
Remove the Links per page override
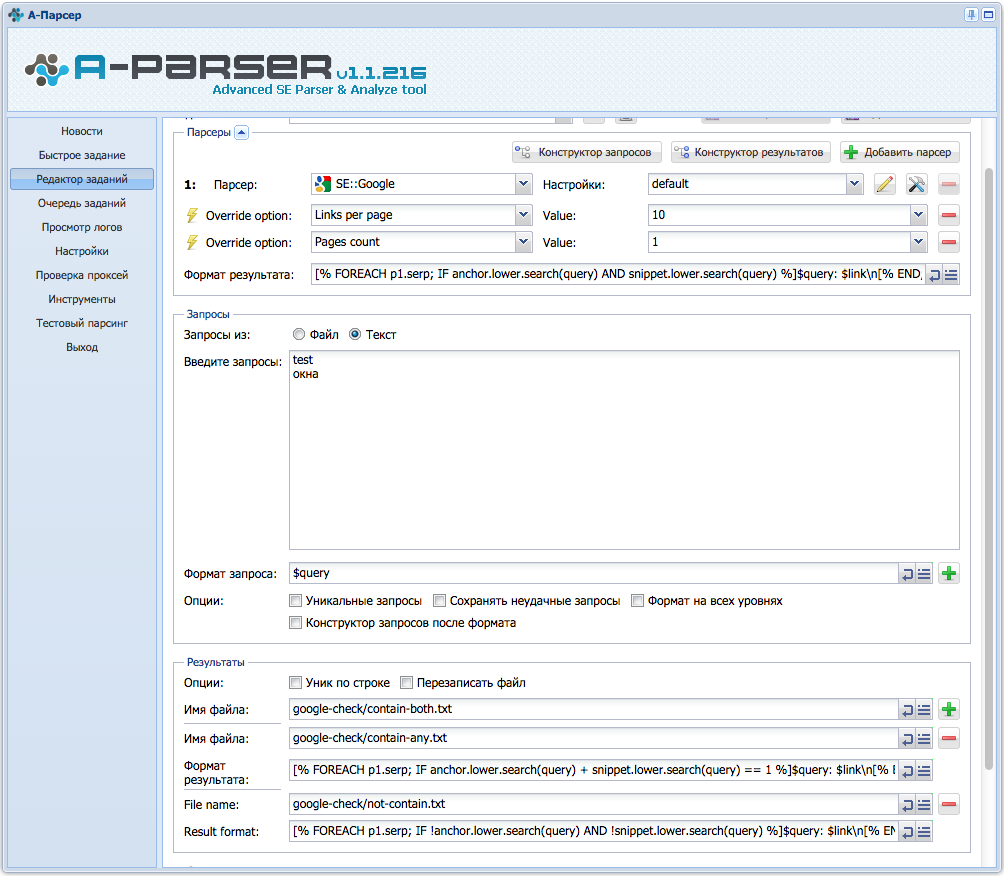(949, 215)
